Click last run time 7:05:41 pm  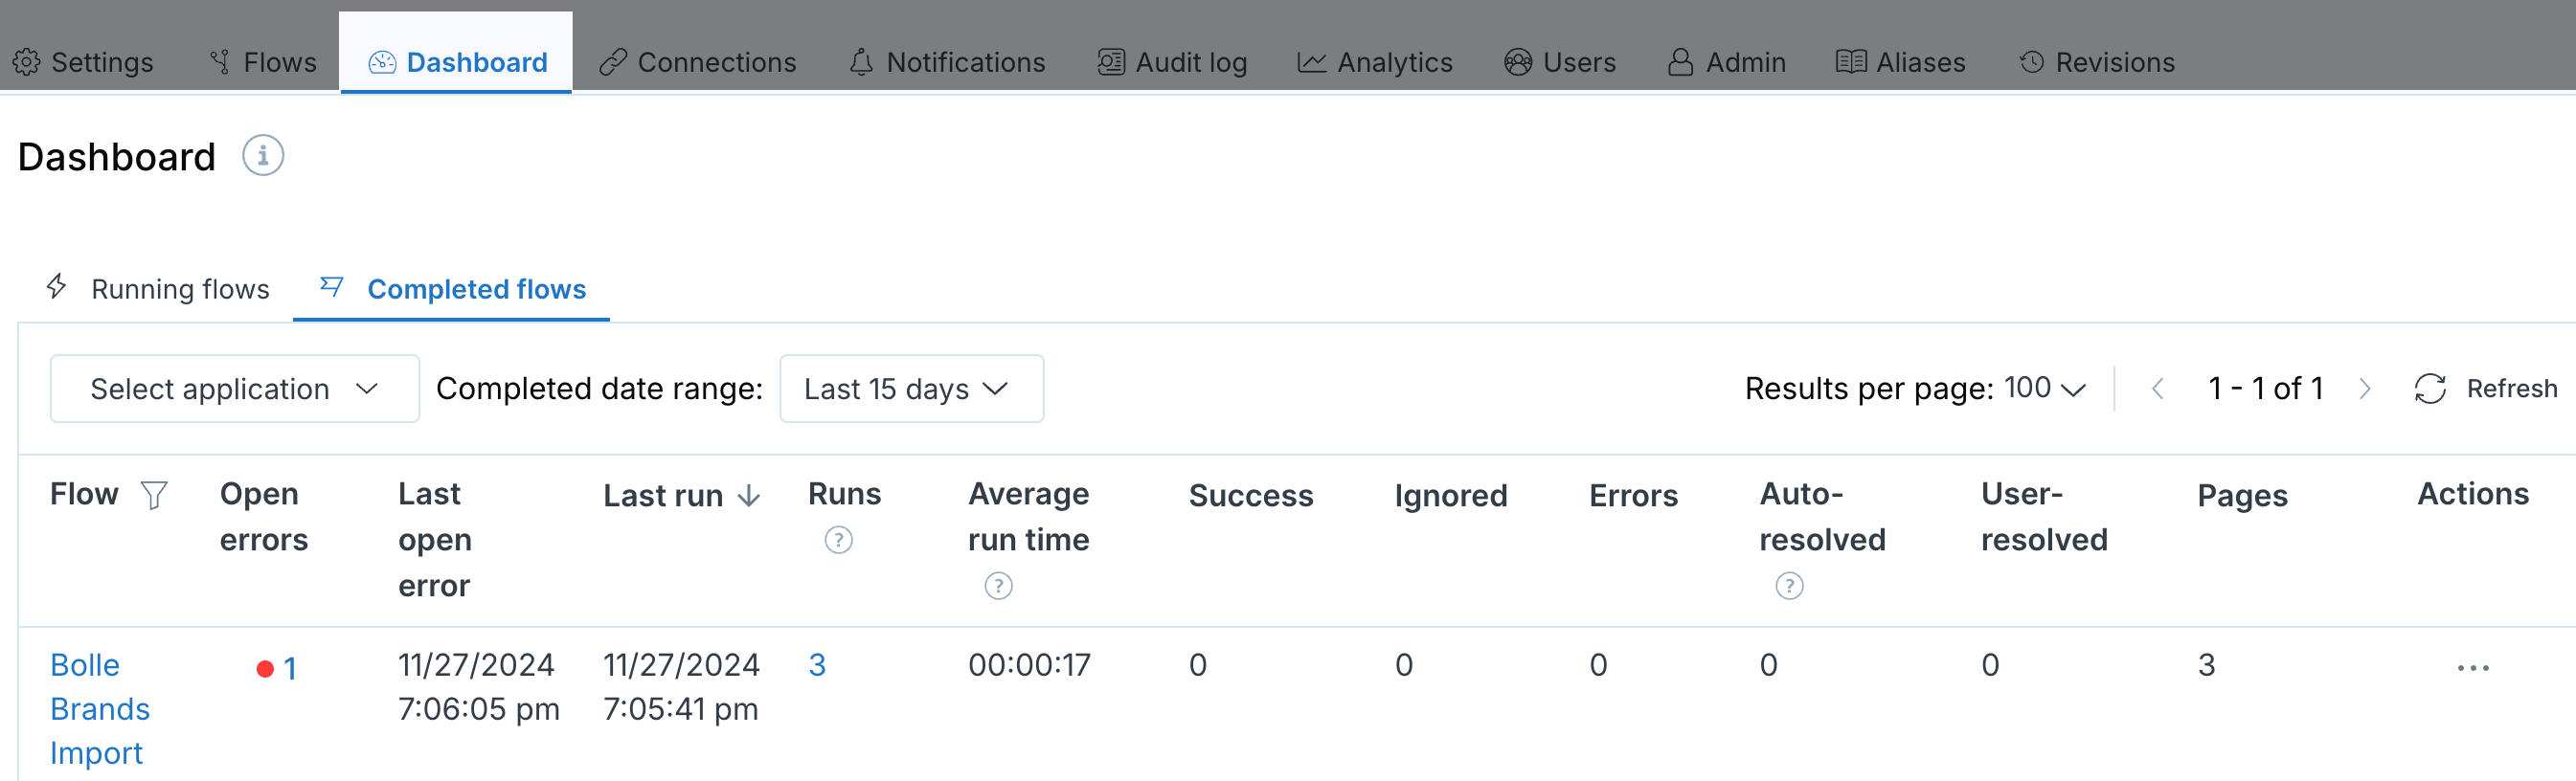click(681, 709)
